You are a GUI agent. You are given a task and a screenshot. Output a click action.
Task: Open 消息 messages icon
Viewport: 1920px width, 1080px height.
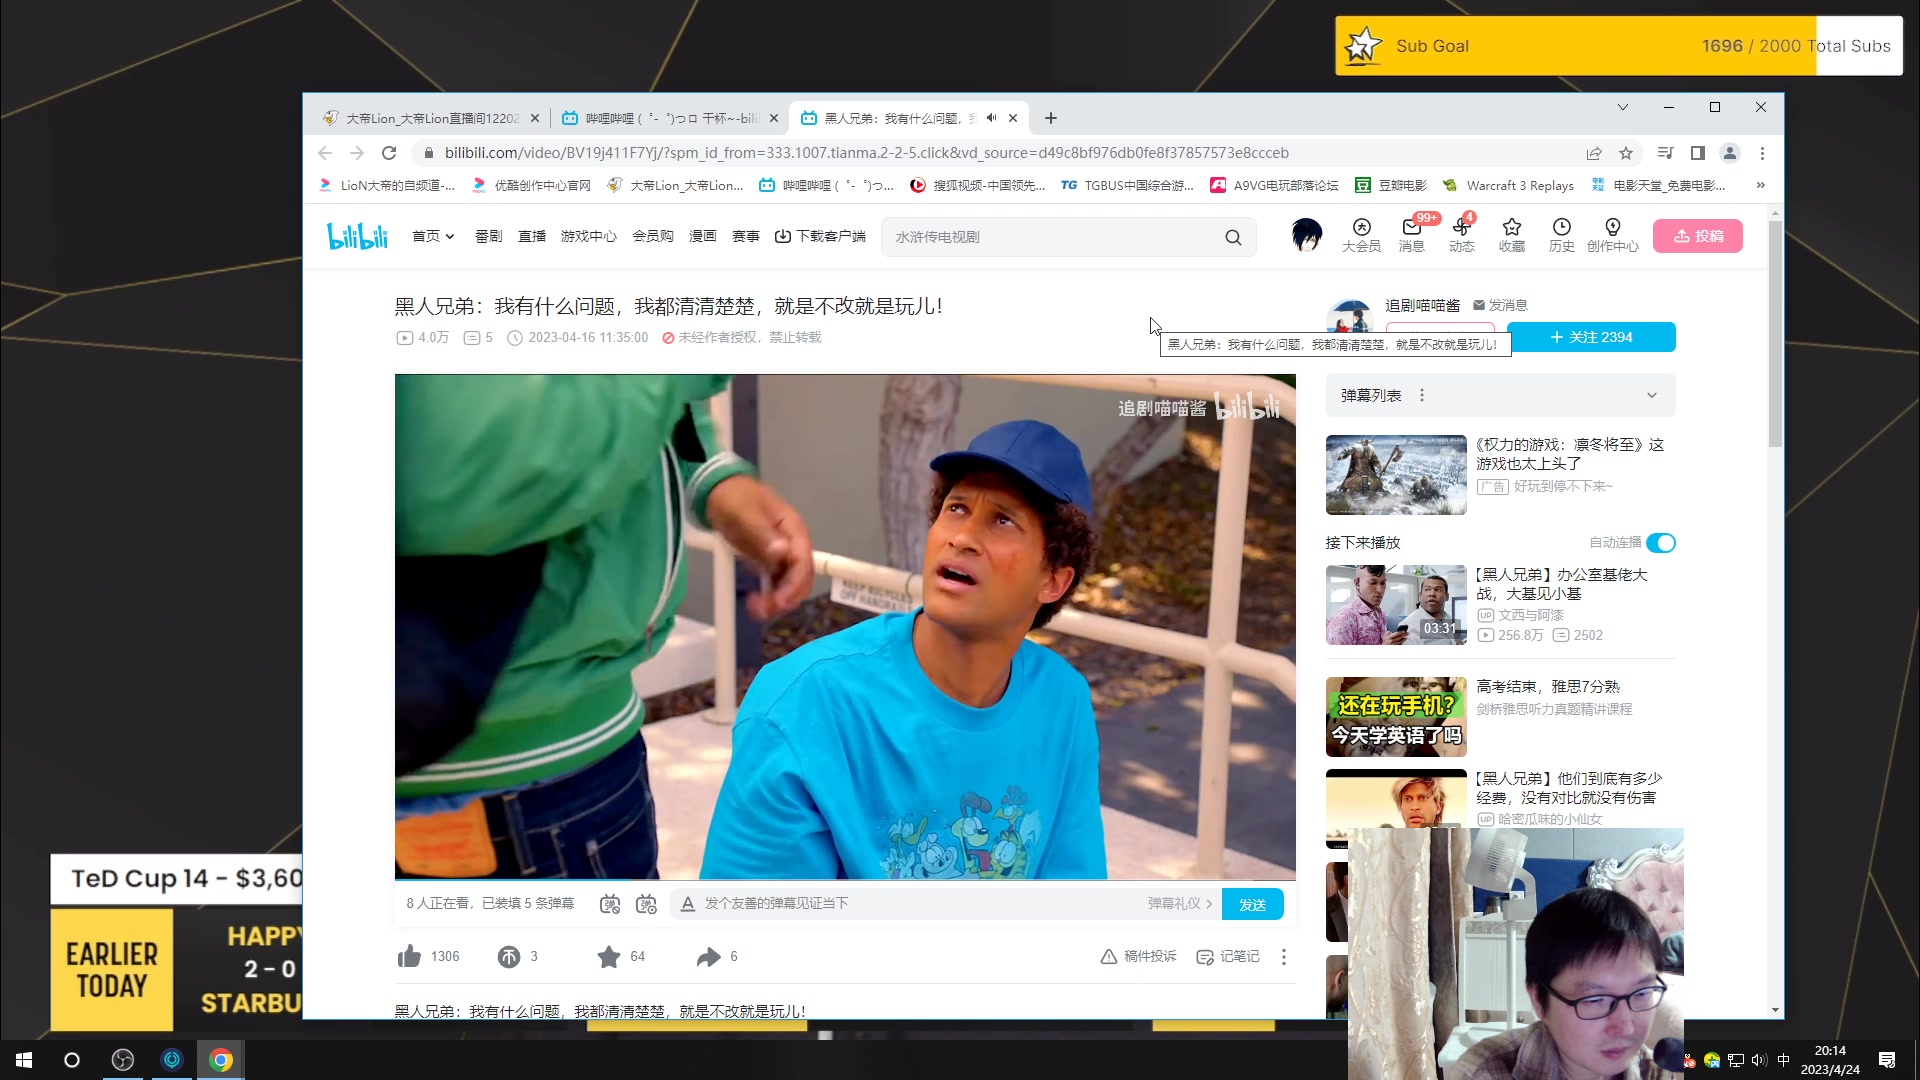[1411, 236]
